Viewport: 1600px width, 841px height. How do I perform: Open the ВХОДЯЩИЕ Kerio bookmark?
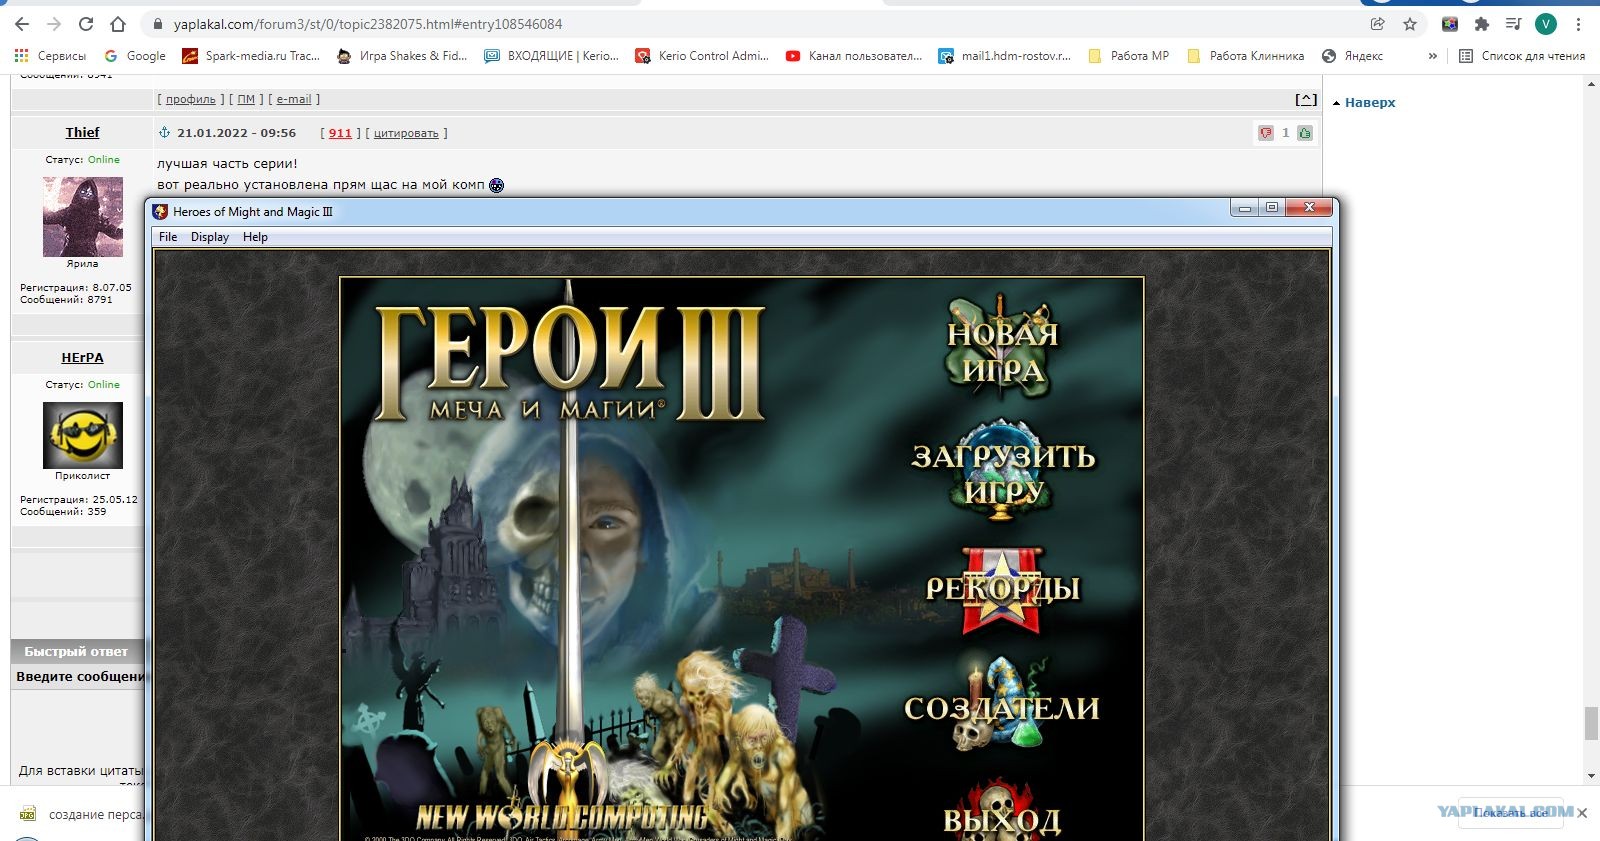(551, 56)
